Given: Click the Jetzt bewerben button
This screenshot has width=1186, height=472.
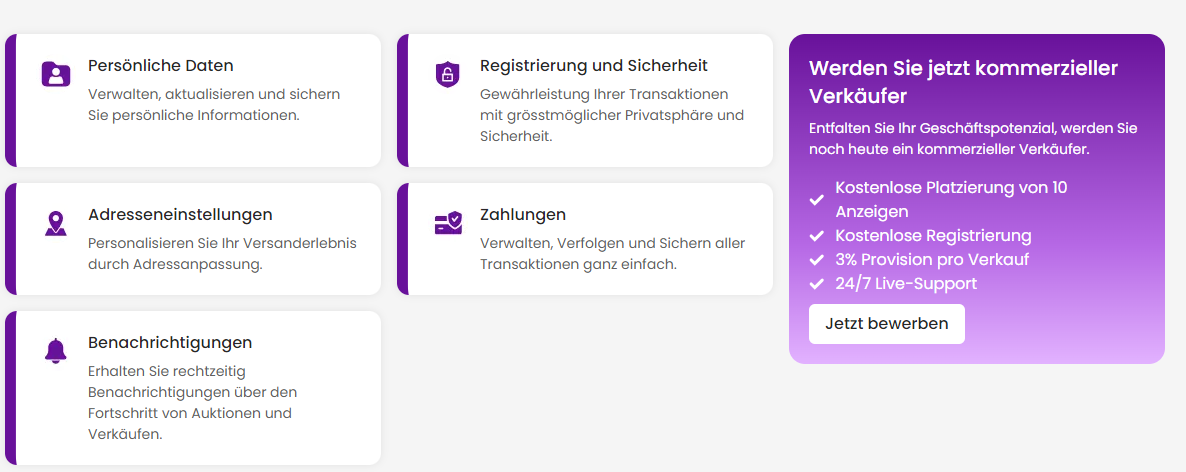Looking at the screenshot, I should pos(886,324).
